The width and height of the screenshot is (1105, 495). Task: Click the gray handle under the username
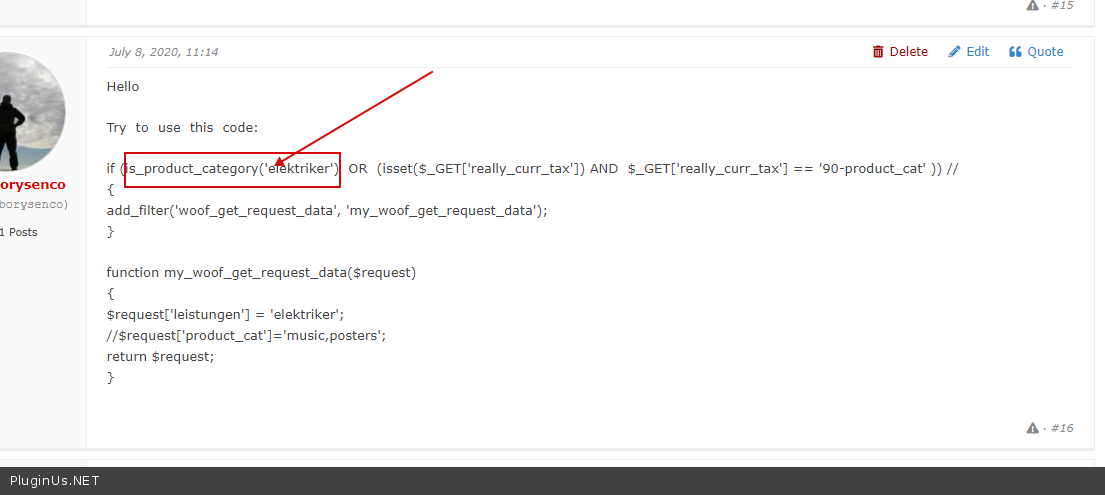(33, 204)
